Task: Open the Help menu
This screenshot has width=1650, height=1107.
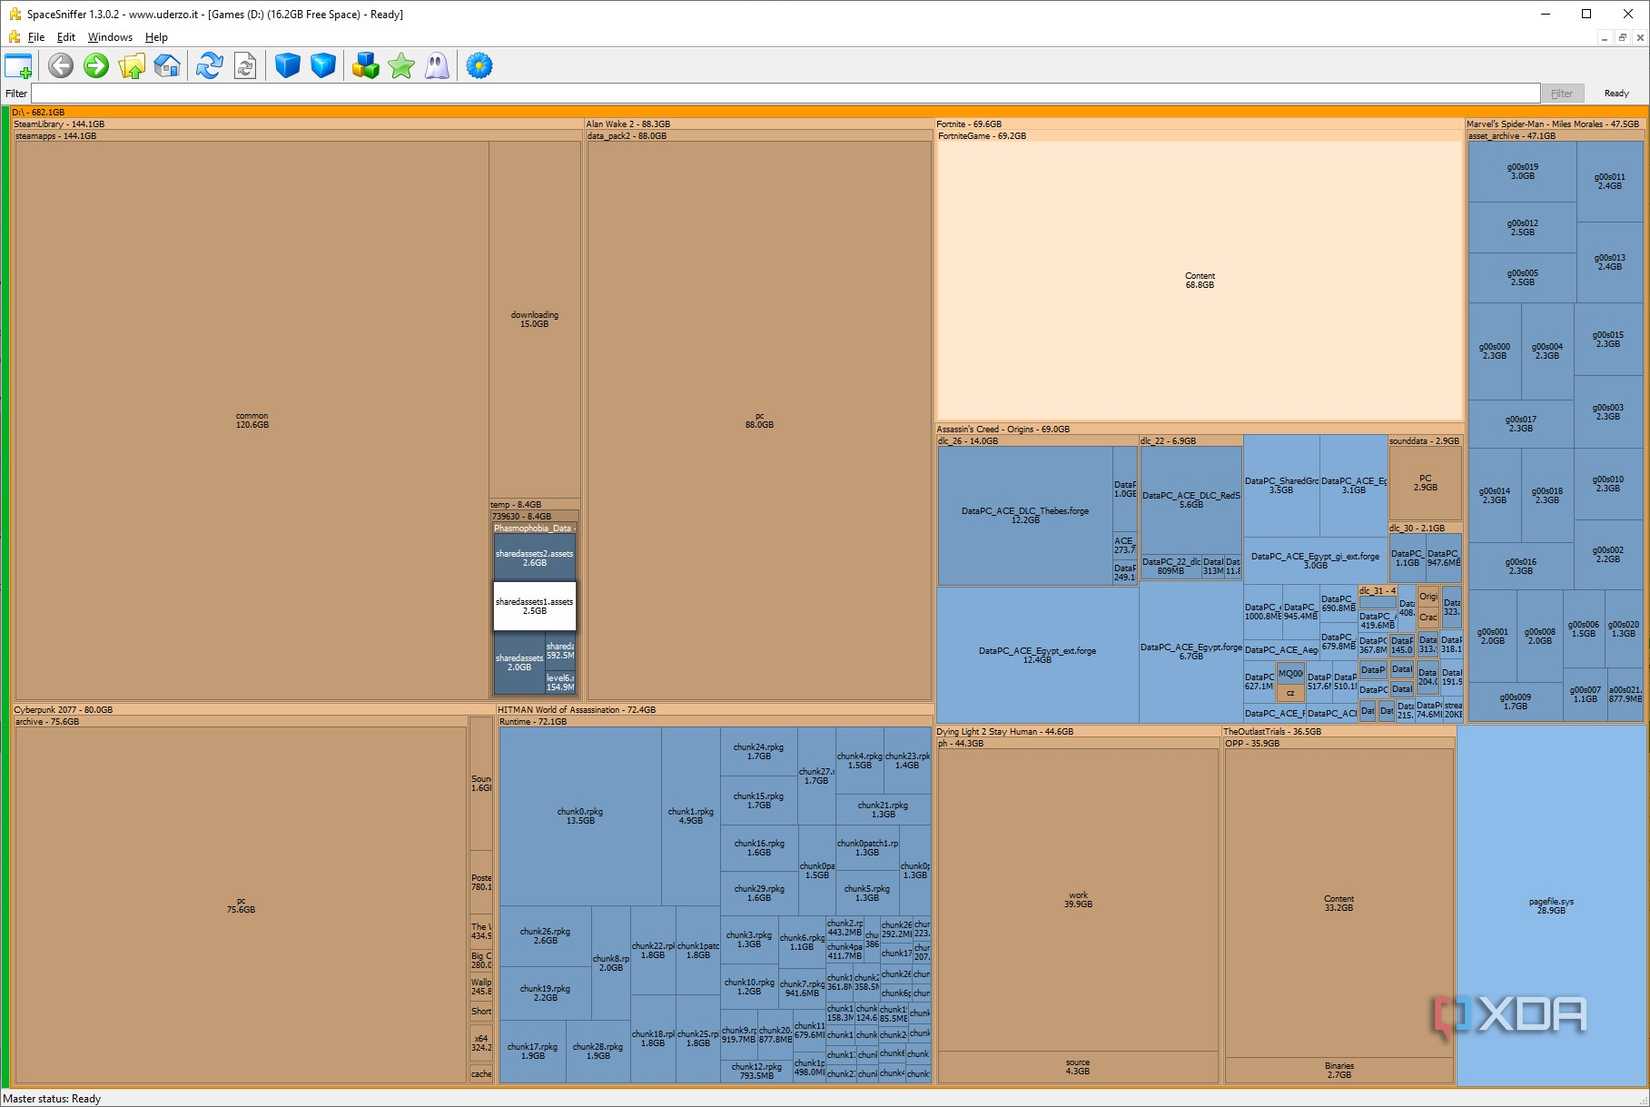Action: pyautogui.click(x=156, y=37)
